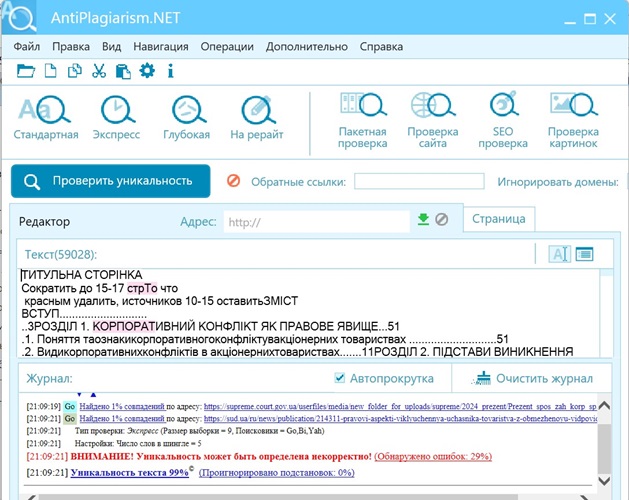Click the Текст(59028) label
The width and height of the screenshot is (629, 500).
[x=61, y=254]
